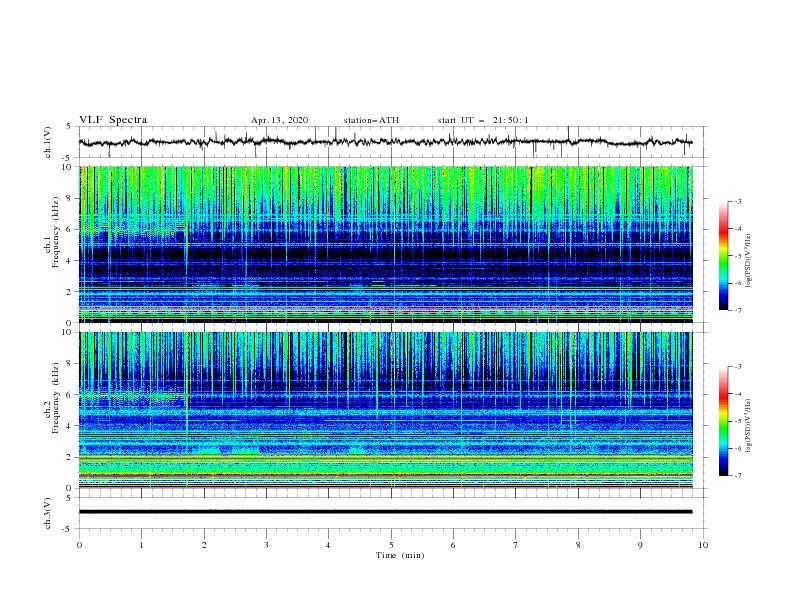Click the "4" kHz tick of ch.1 spectrogram
The image size is (792, 612).
[70, 261]
